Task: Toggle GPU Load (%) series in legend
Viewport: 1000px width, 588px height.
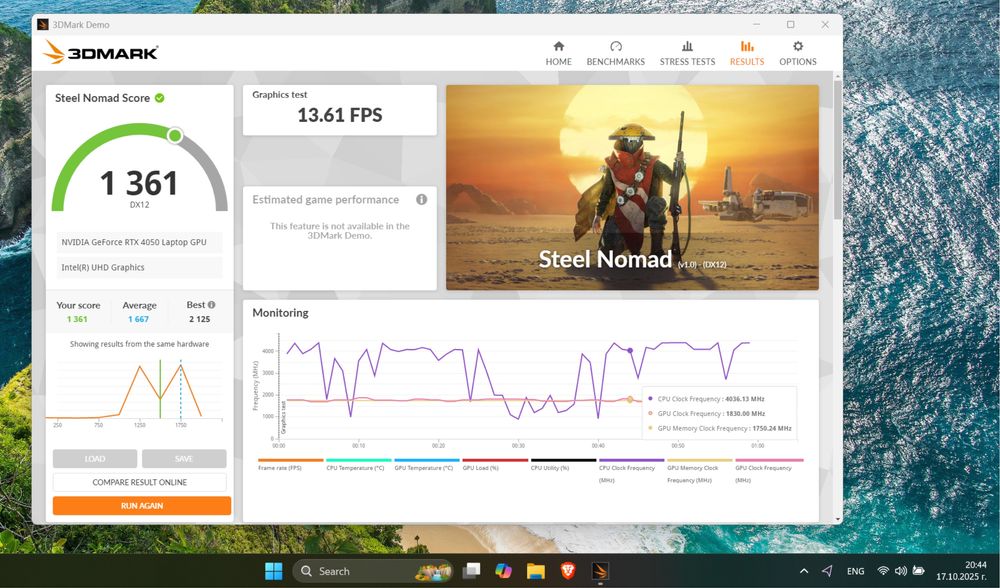Action: [495, 465]
